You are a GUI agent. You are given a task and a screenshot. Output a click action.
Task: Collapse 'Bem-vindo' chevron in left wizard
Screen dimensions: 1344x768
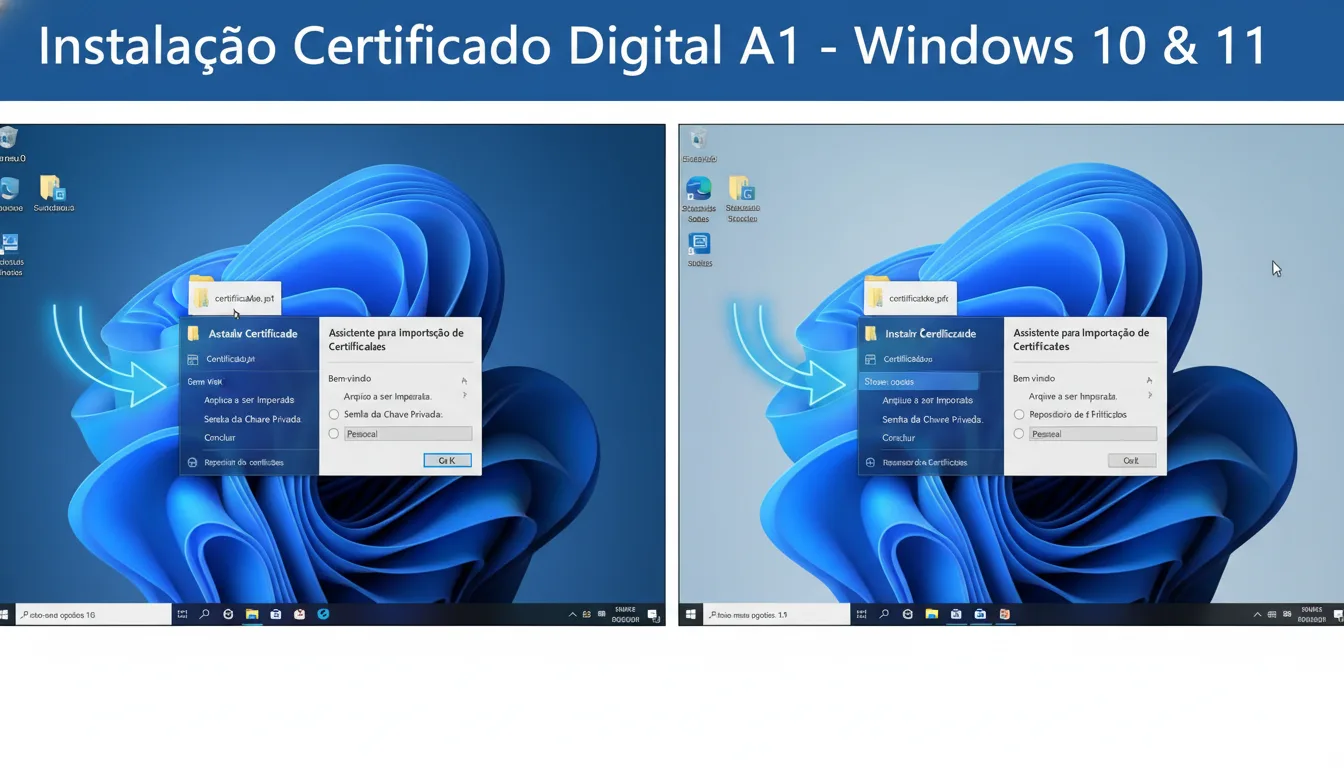point(464,380)
